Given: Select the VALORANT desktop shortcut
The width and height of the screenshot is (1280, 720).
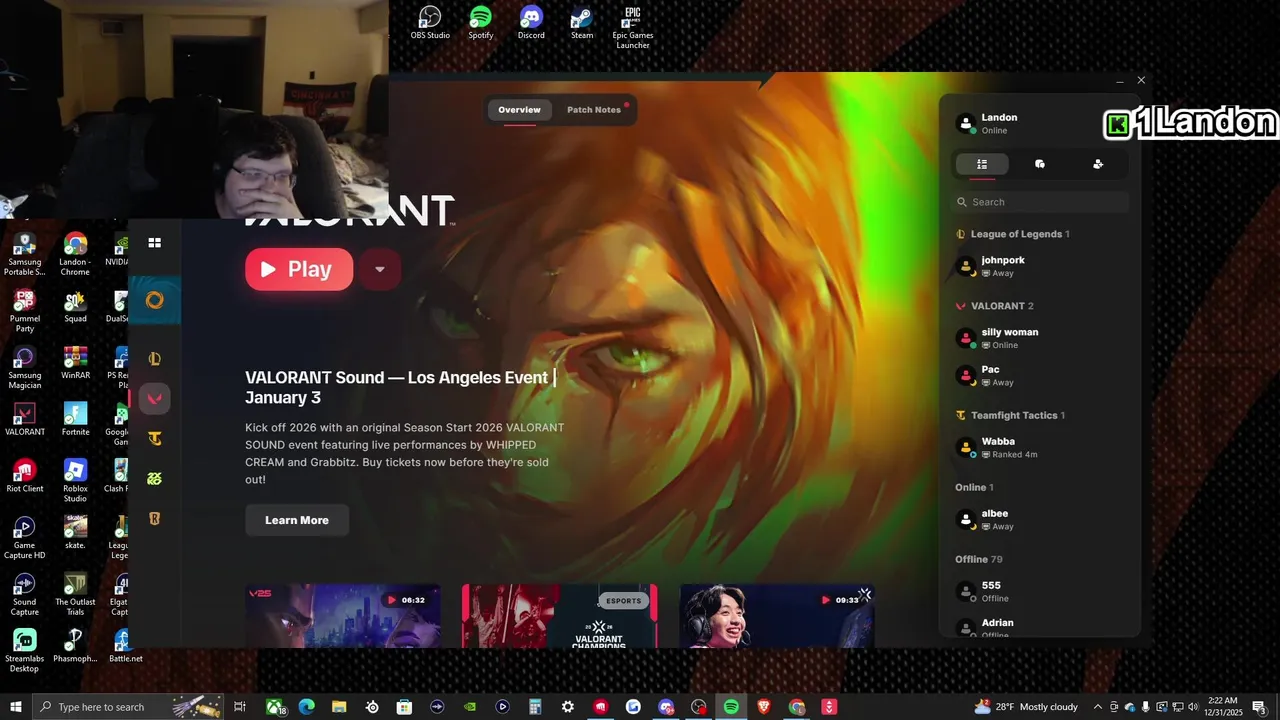Looking at the screenshot, I should coord(24,419).
